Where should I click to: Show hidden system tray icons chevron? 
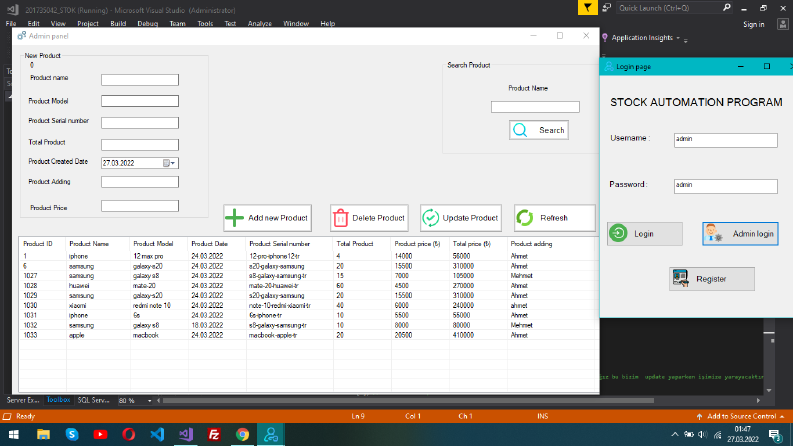pos(675,434)
